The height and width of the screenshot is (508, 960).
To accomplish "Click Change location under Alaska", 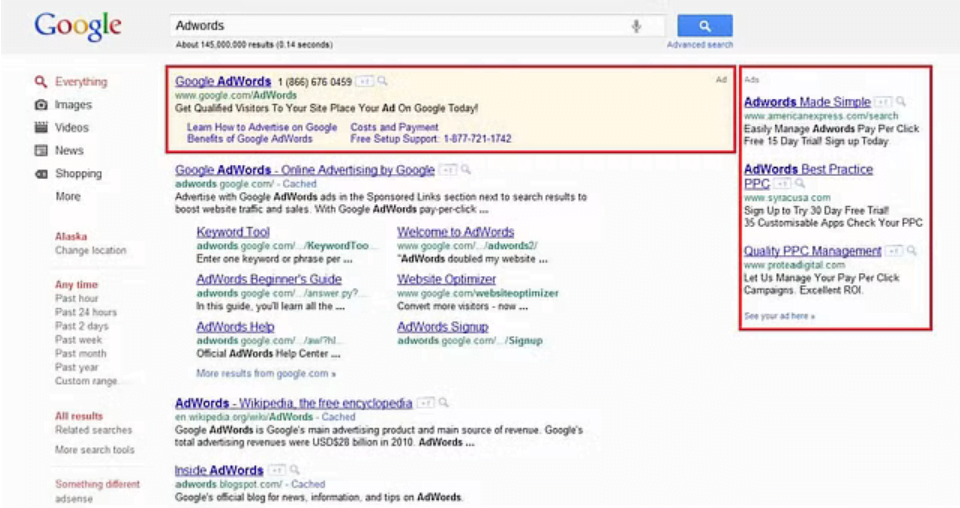I will 90,251.
